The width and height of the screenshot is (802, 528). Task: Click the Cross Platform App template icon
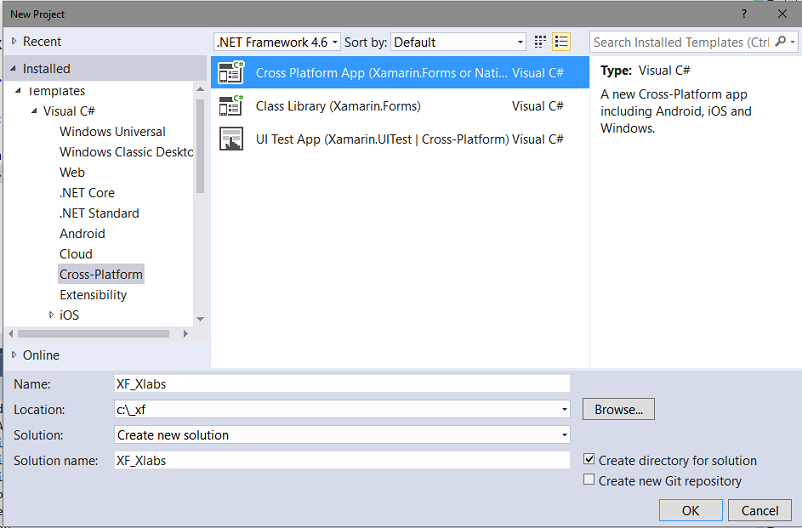[231, 72]
